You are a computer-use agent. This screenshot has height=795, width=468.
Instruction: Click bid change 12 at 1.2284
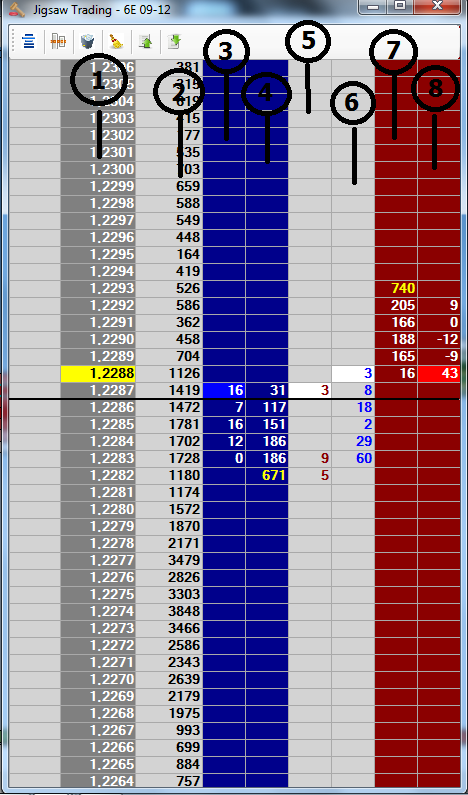[224, 442]
